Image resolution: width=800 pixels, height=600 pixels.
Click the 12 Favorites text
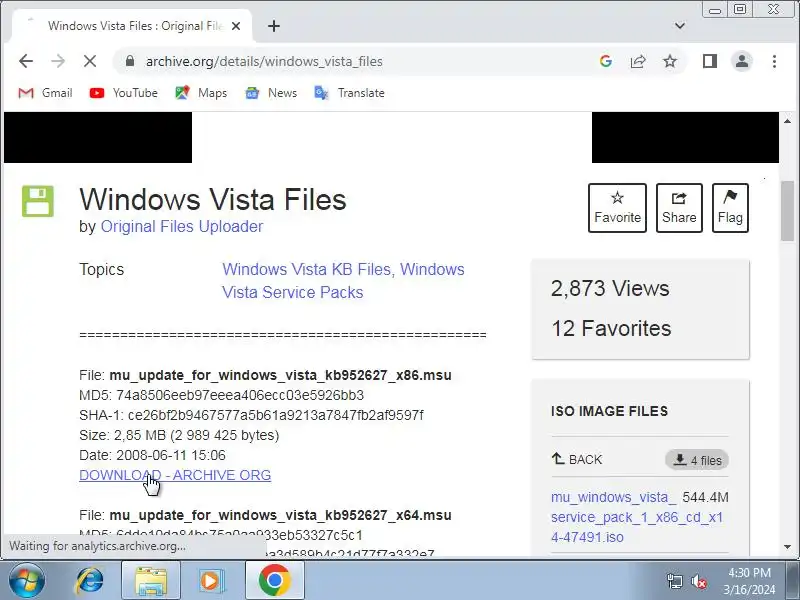point(611,329)
